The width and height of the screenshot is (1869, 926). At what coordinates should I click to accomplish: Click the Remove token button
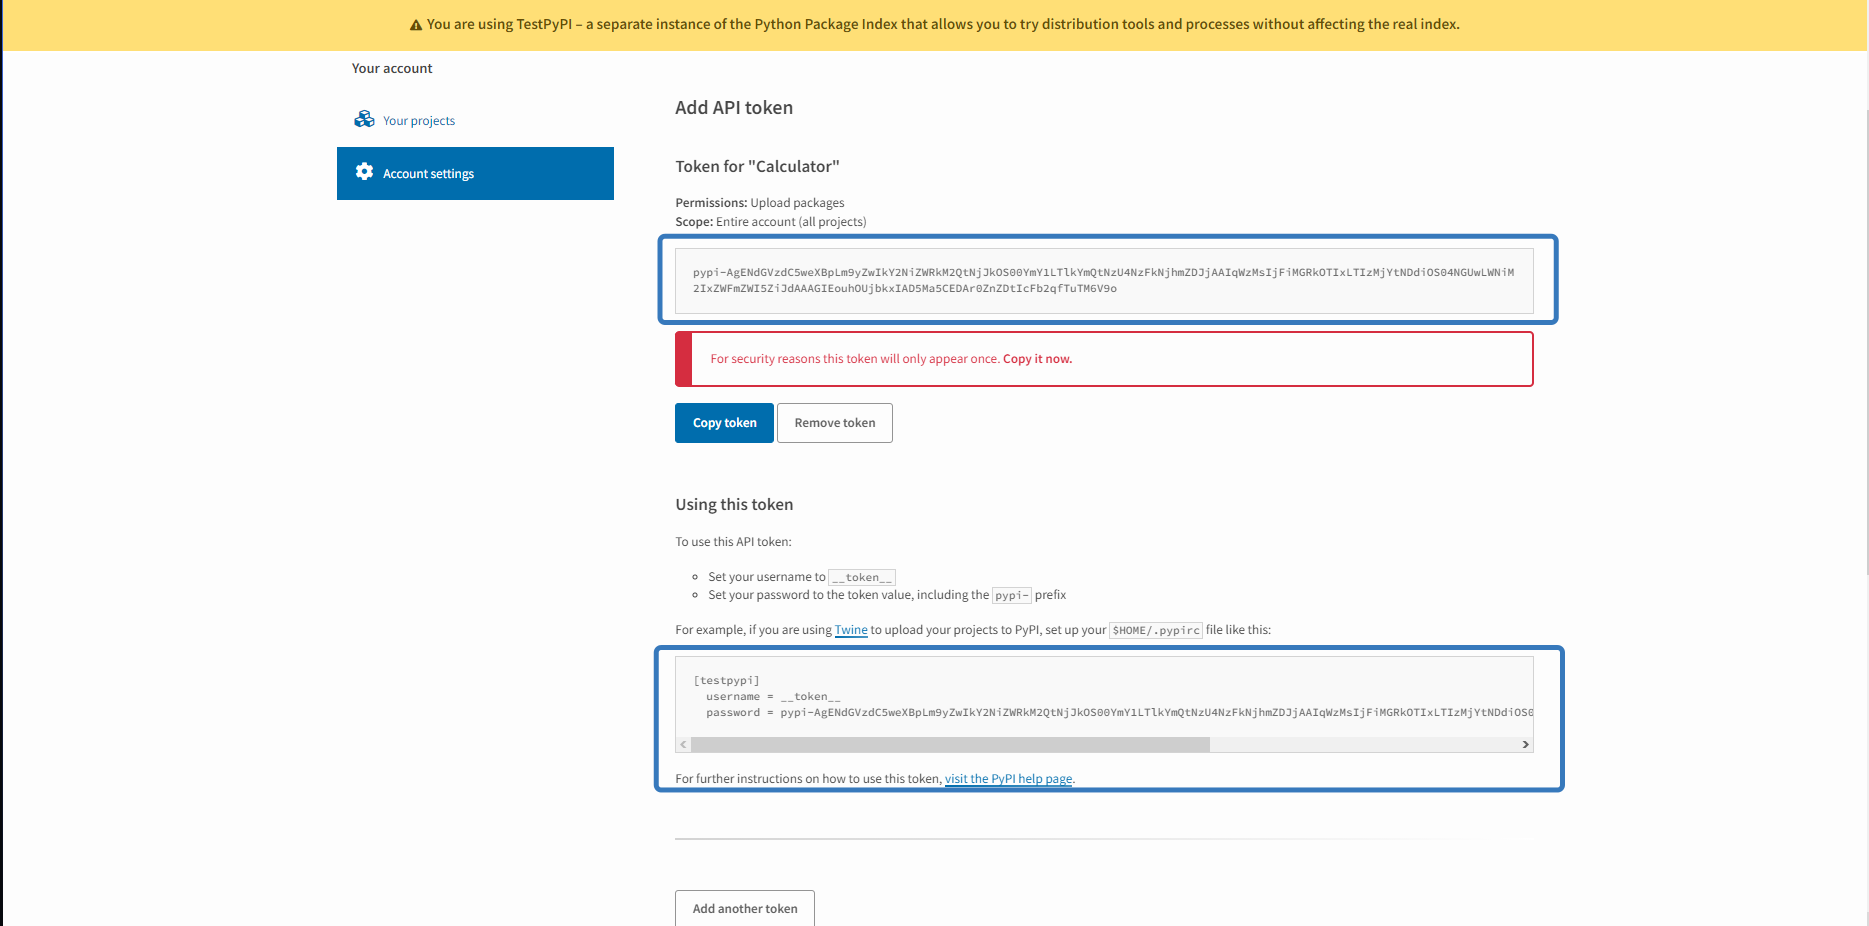[x=834, y=422]
